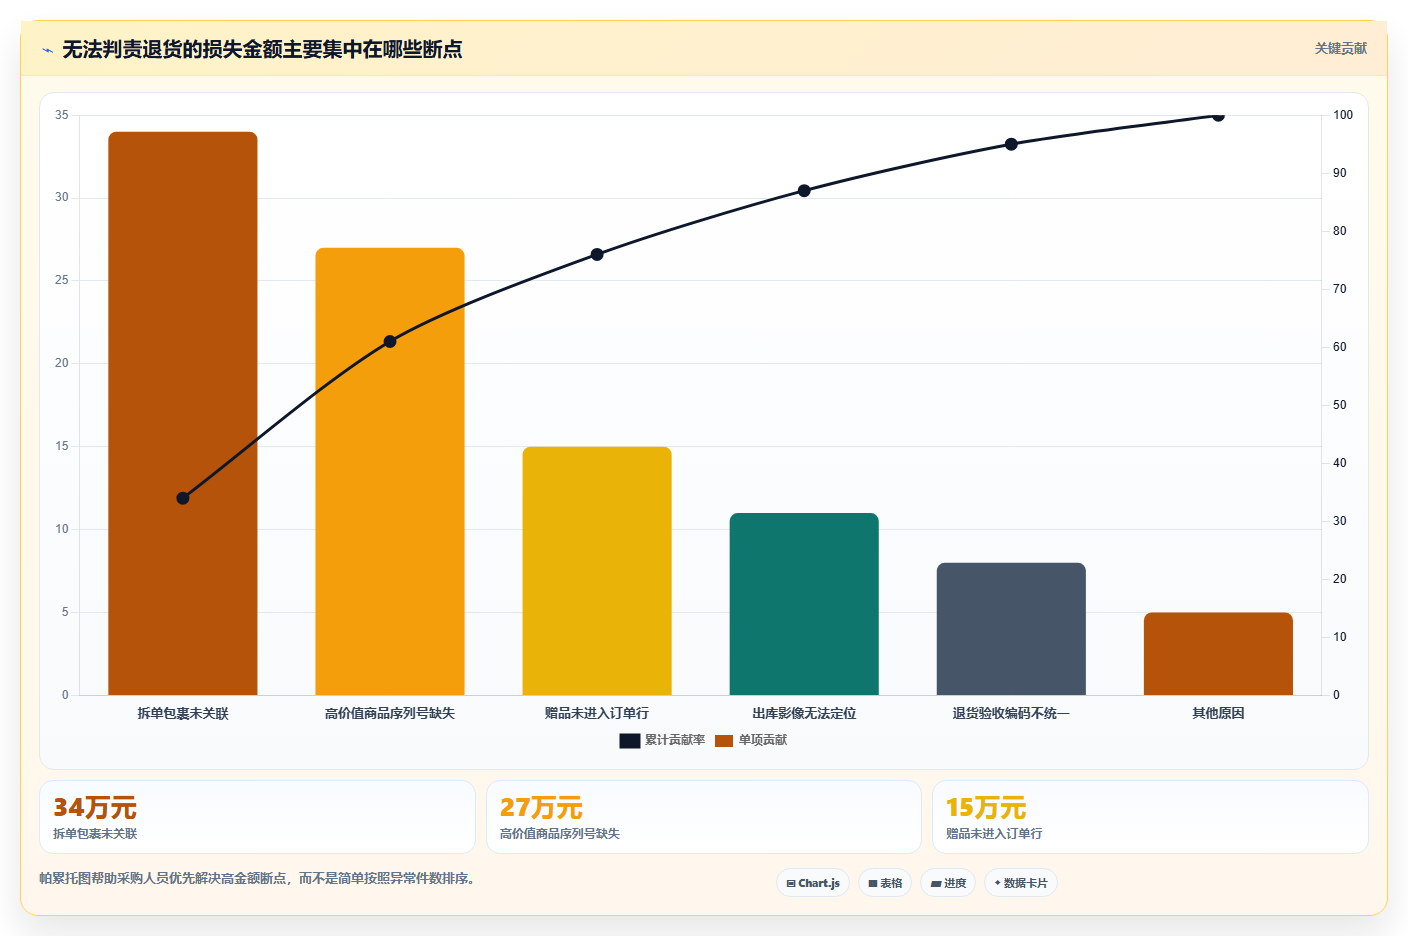Select the slate 退货验收编码不统一 bar
The width and height of the screenshot is (1408, 936).
click(x=1011, y=629)
